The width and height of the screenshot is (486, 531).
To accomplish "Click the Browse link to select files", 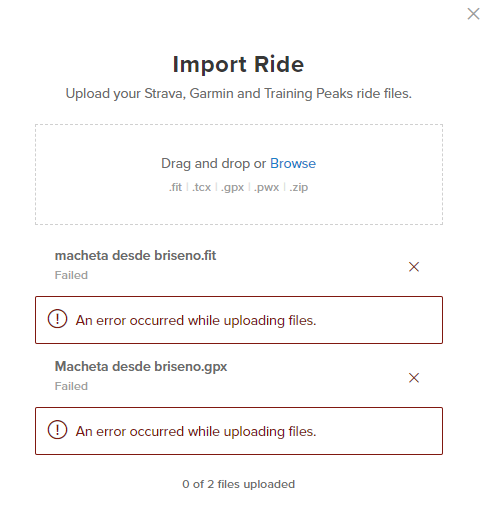I will (x=293, y=164).
